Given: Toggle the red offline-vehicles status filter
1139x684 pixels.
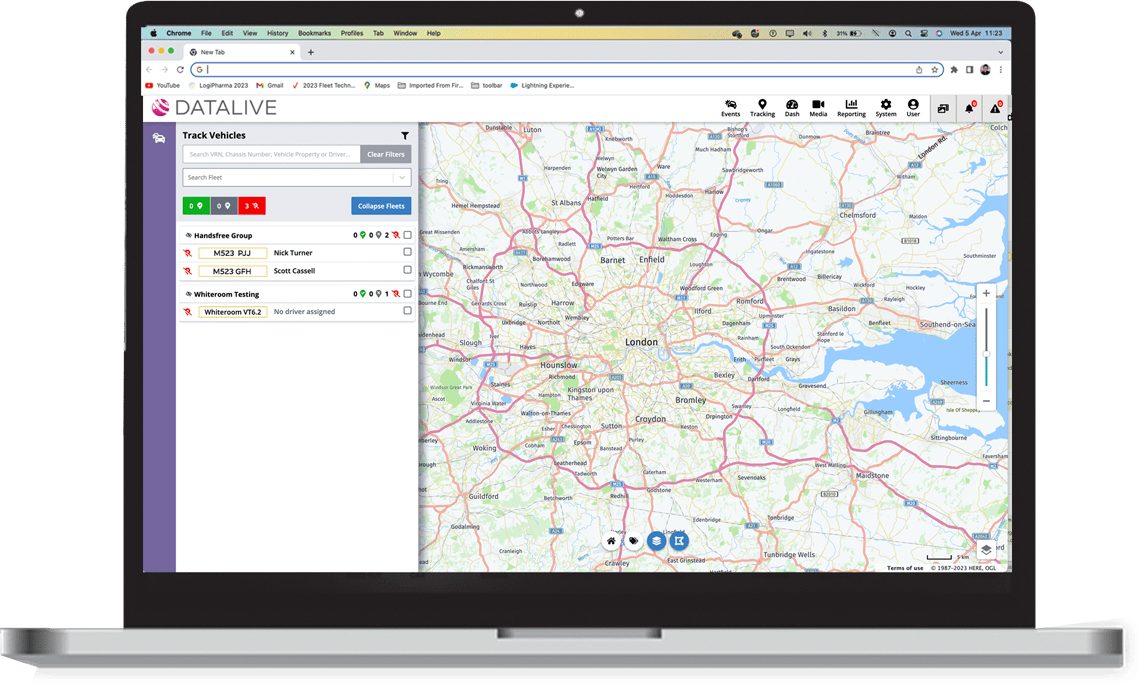Looking at the screenshot, I should point(251,206).
